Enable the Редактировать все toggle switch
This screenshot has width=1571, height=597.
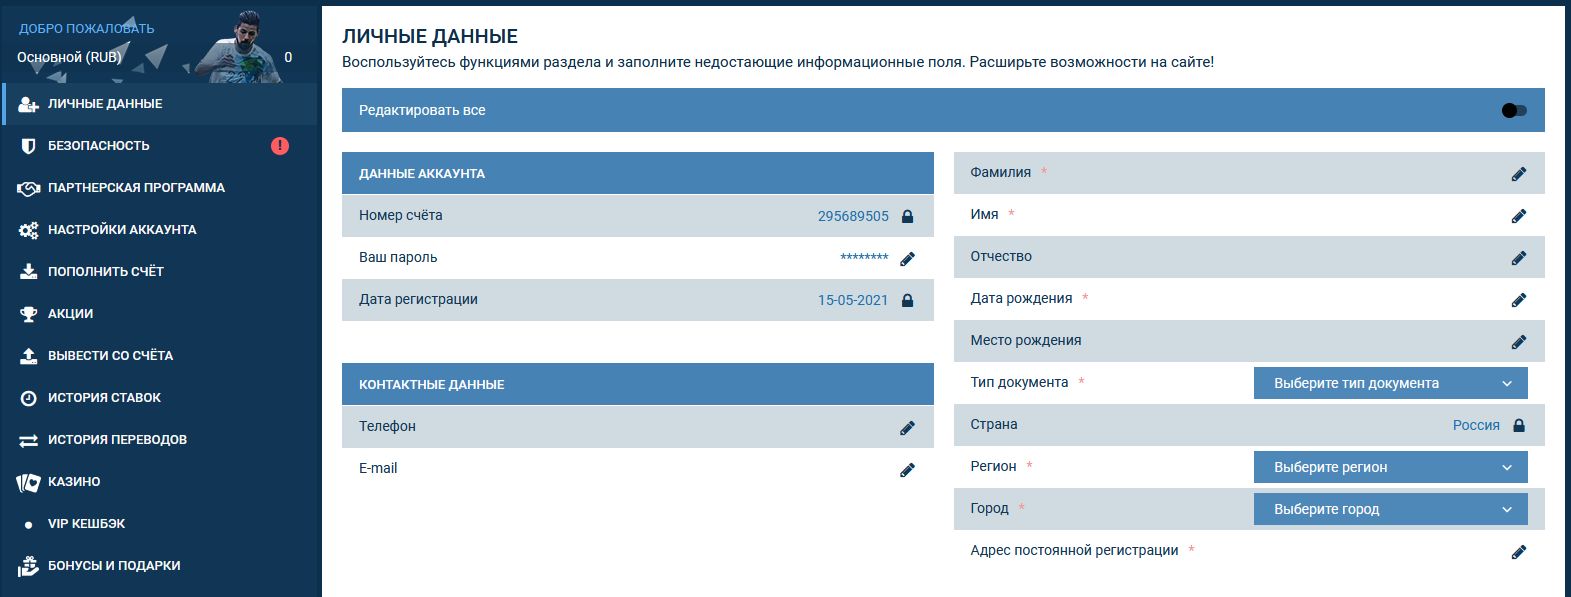tap(1513, 111)
